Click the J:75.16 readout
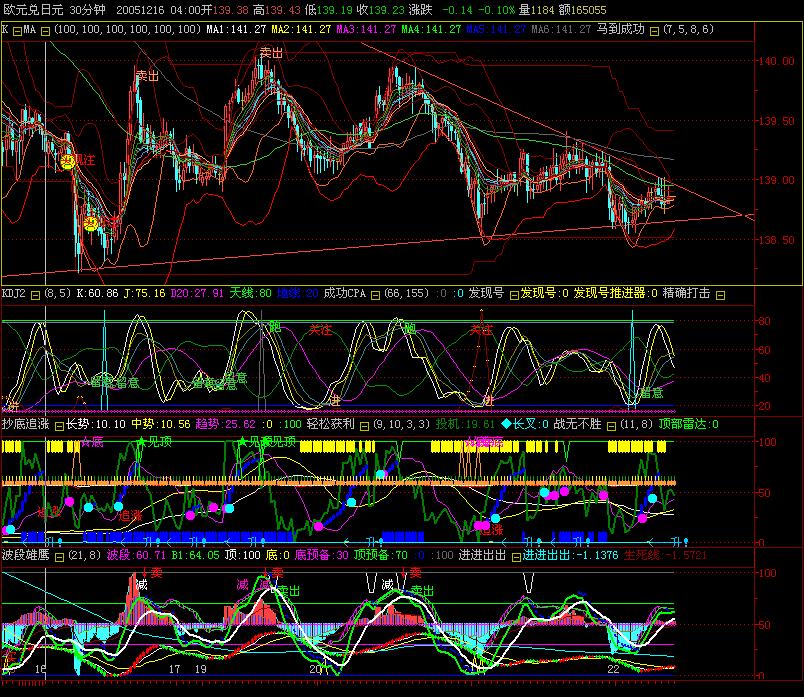Image resolution: width=804 pixels, height=697 pixels. click(145, 293)
